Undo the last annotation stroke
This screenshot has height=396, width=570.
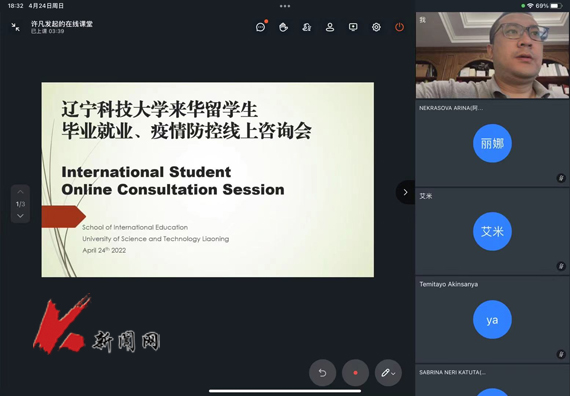pos(322,373)
